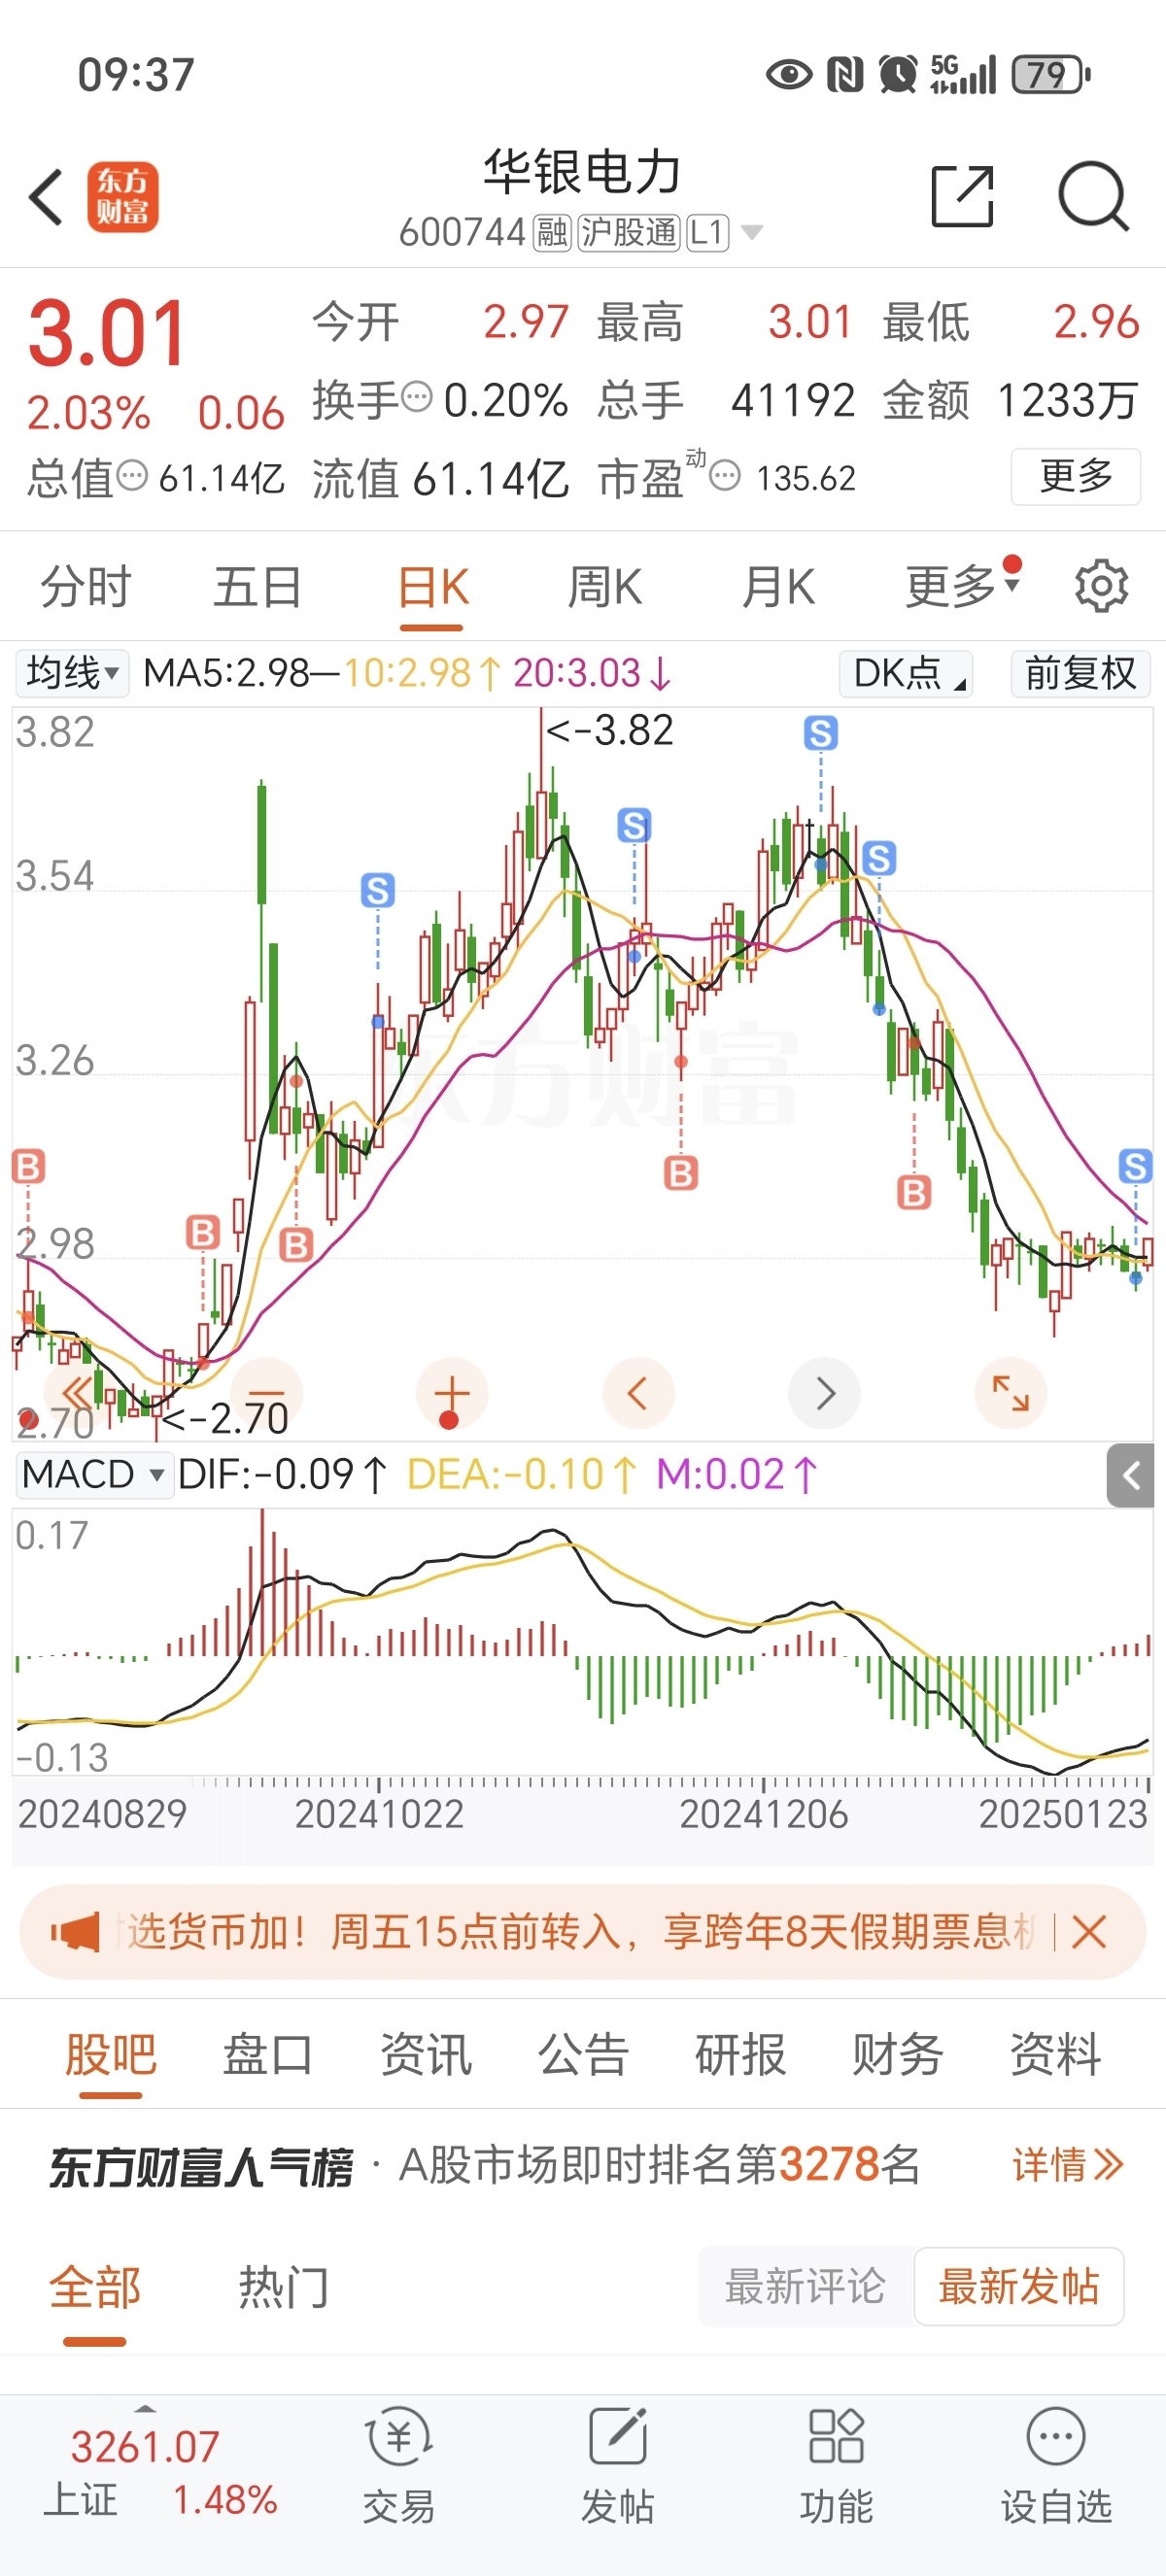The image size is (1166, 2576).
Task: Open chart settings gear icon
Action: coord(1101,586)
